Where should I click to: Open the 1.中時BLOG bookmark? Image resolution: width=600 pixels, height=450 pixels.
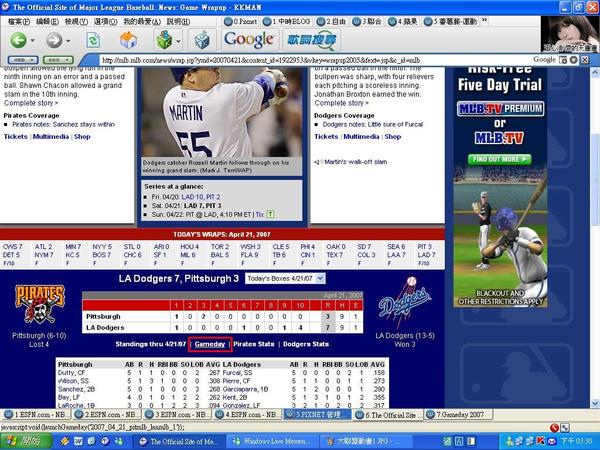(x=286, y=21)
